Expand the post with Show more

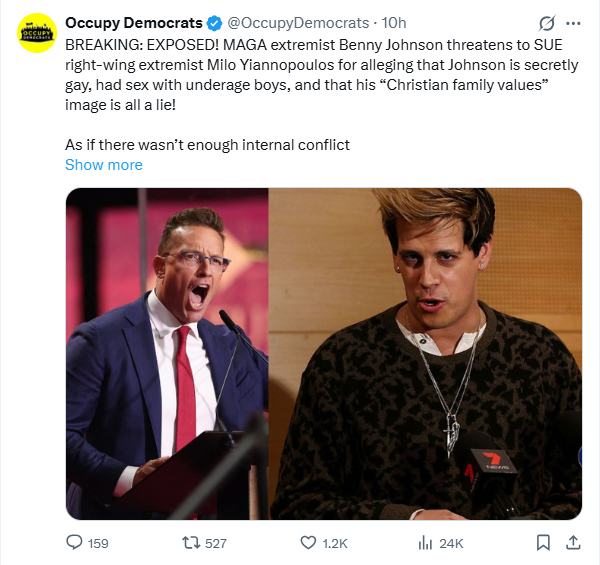pos(104,165)
